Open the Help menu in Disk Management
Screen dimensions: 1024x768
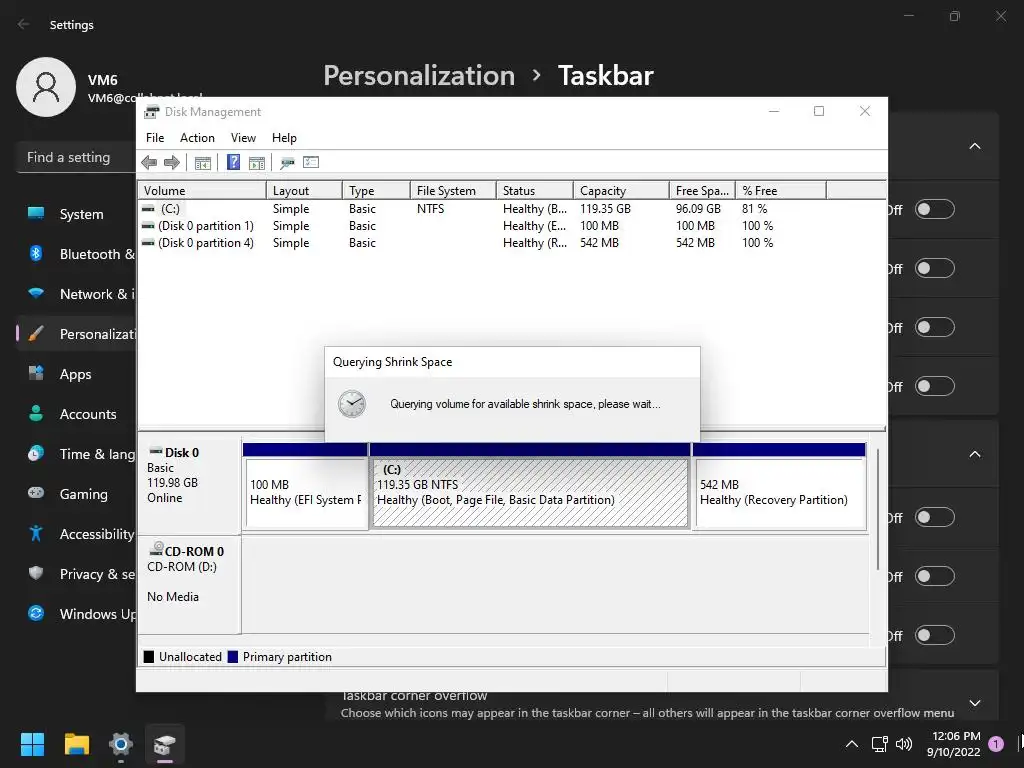click(x=284, y=138)
